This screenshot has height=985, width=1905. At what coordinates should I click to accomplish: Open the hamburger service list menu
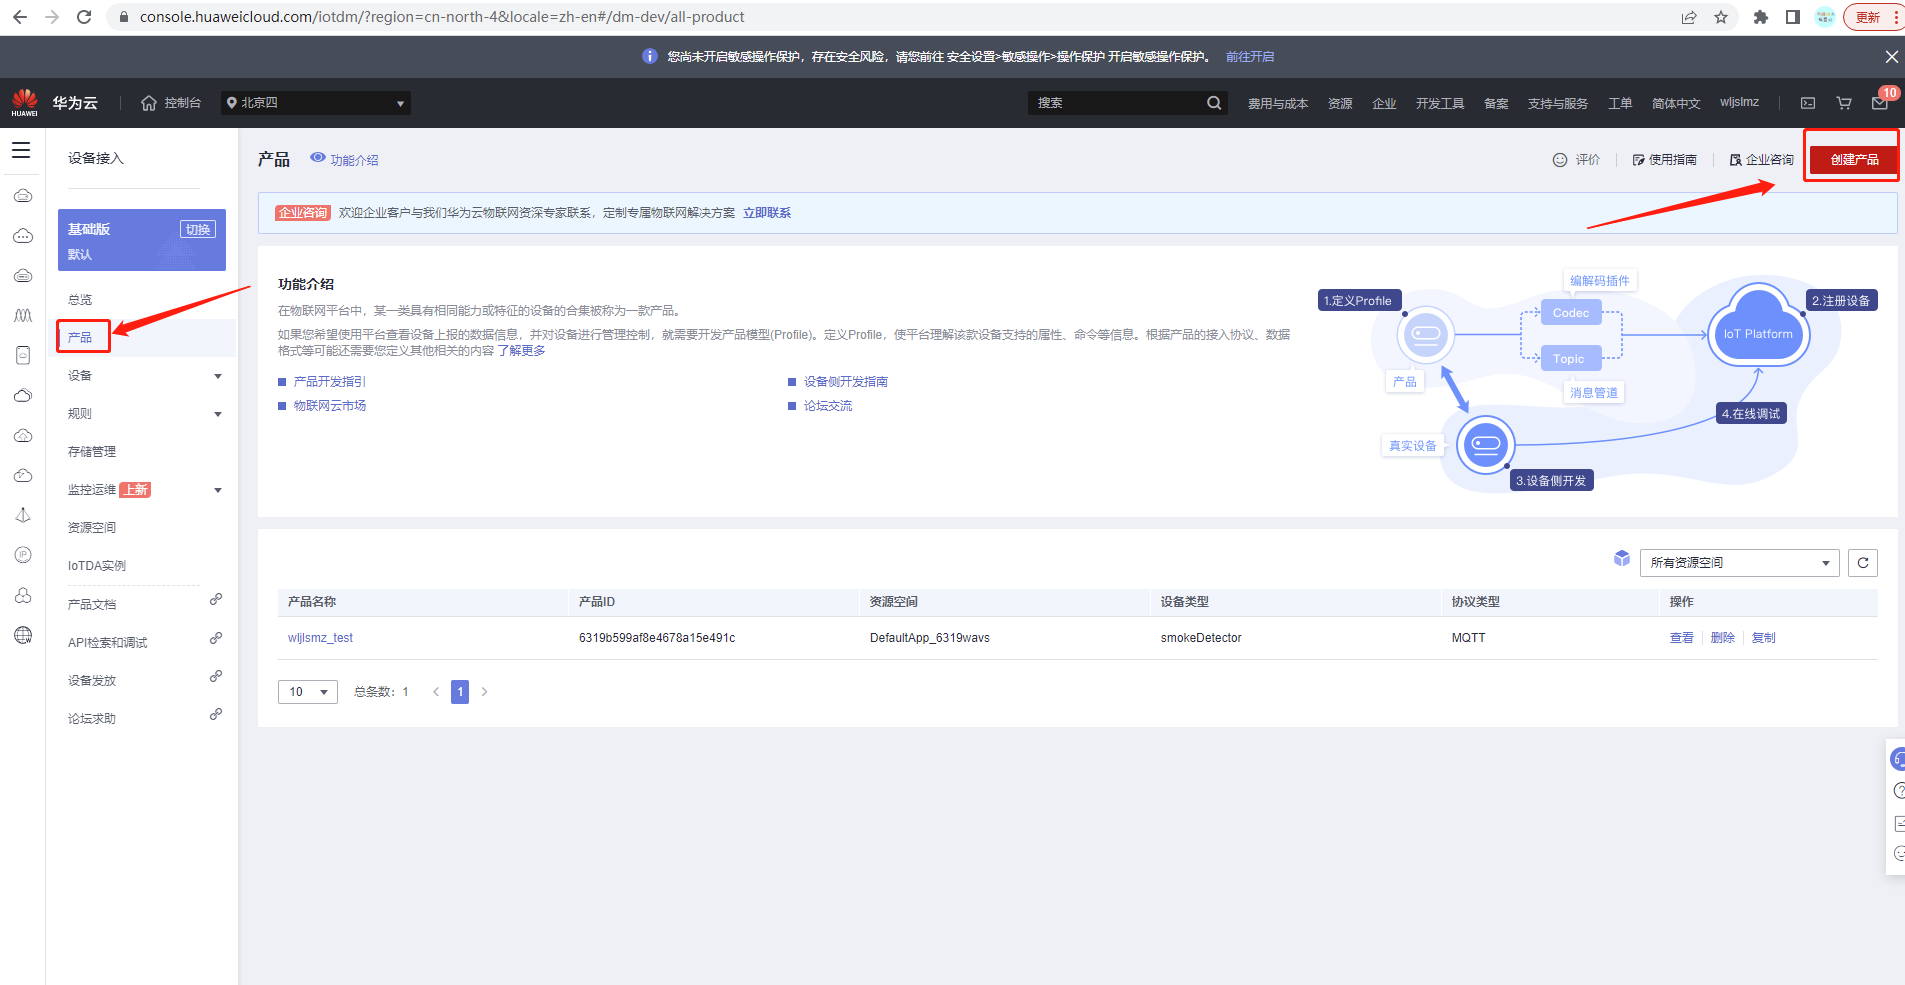click(x=21, y=150)
